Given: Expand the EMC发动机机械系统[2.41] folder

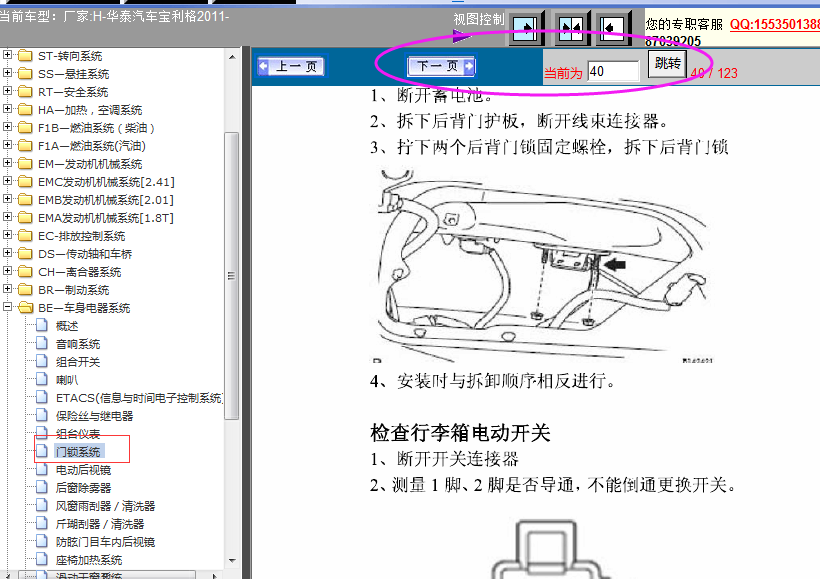Looking at the screenshot, I should (7, 180).
